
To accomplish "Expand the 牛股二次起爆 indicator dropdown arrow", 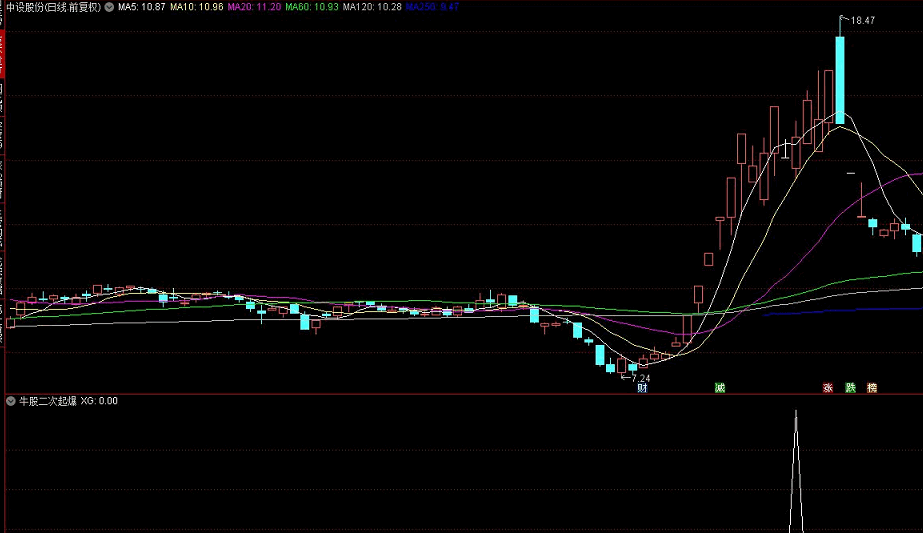I will point(11,401).
